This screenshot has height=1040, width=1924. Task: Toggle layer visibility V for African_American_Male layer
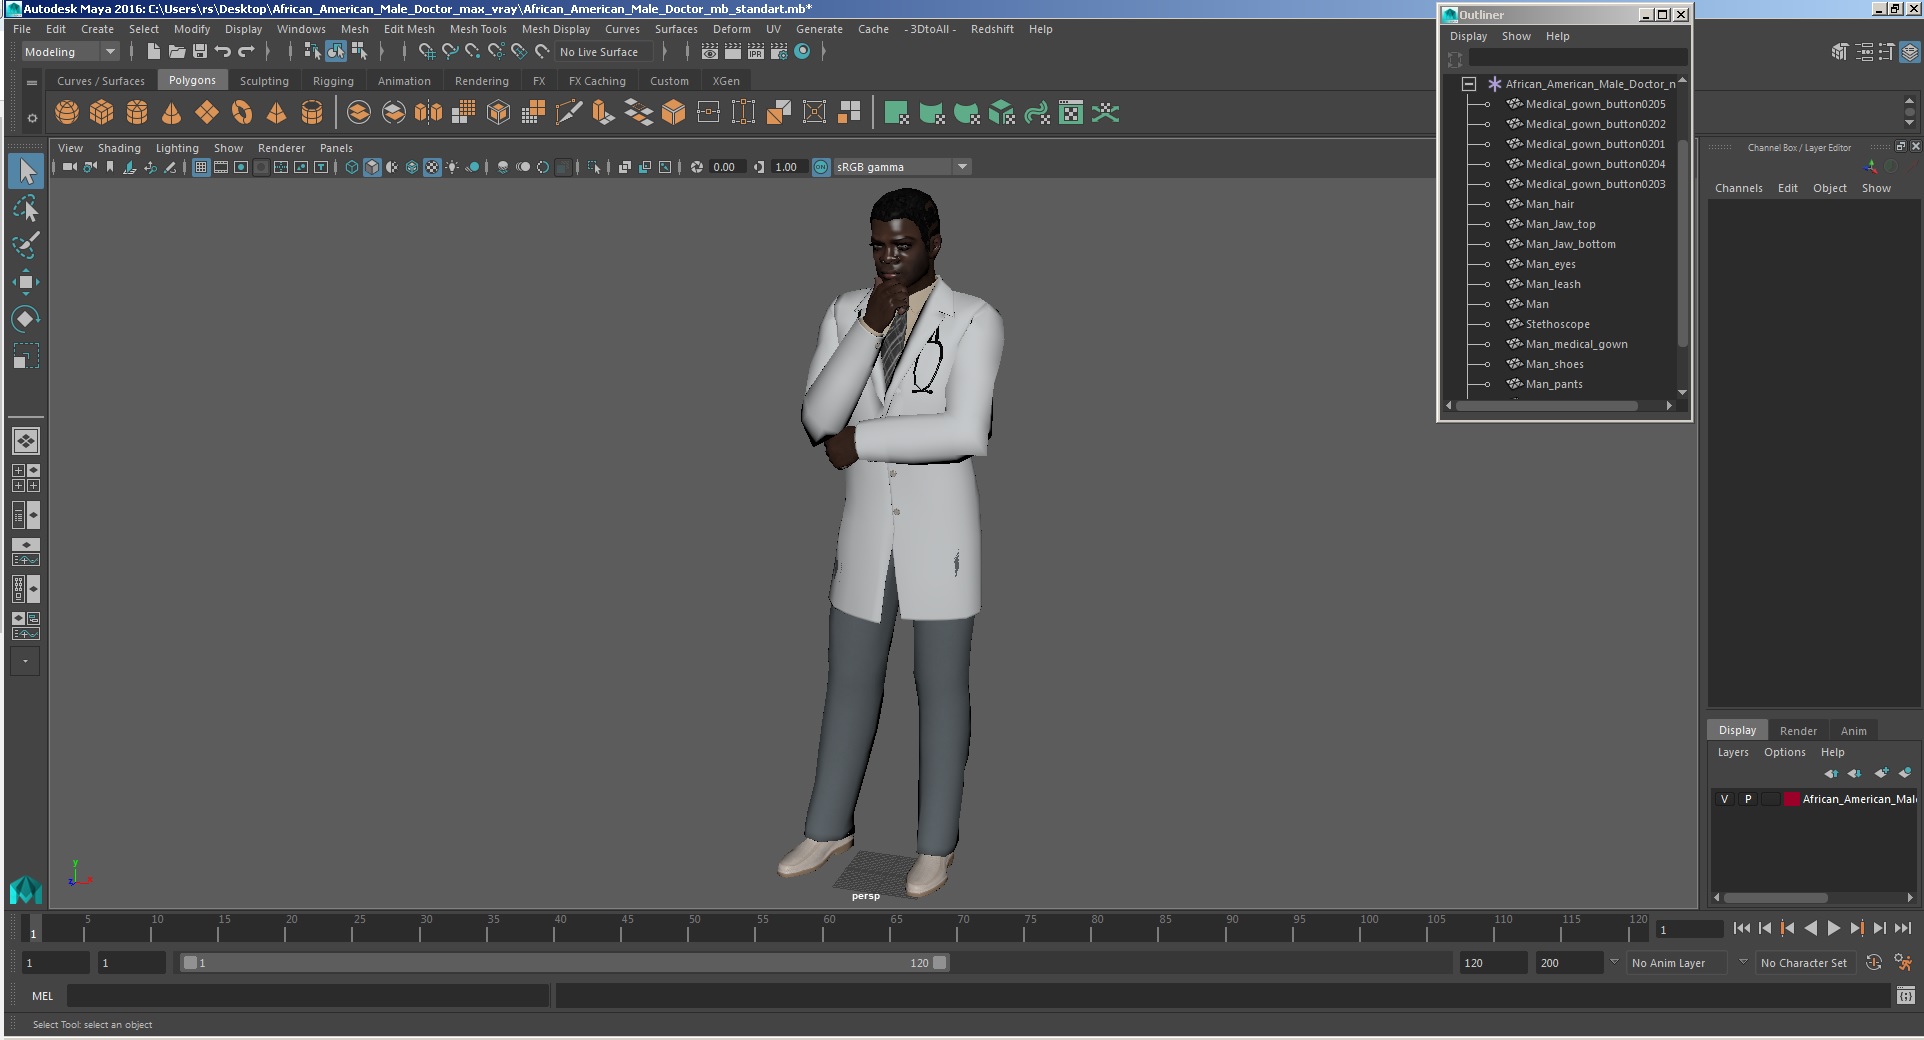[x=1724, y=799]
